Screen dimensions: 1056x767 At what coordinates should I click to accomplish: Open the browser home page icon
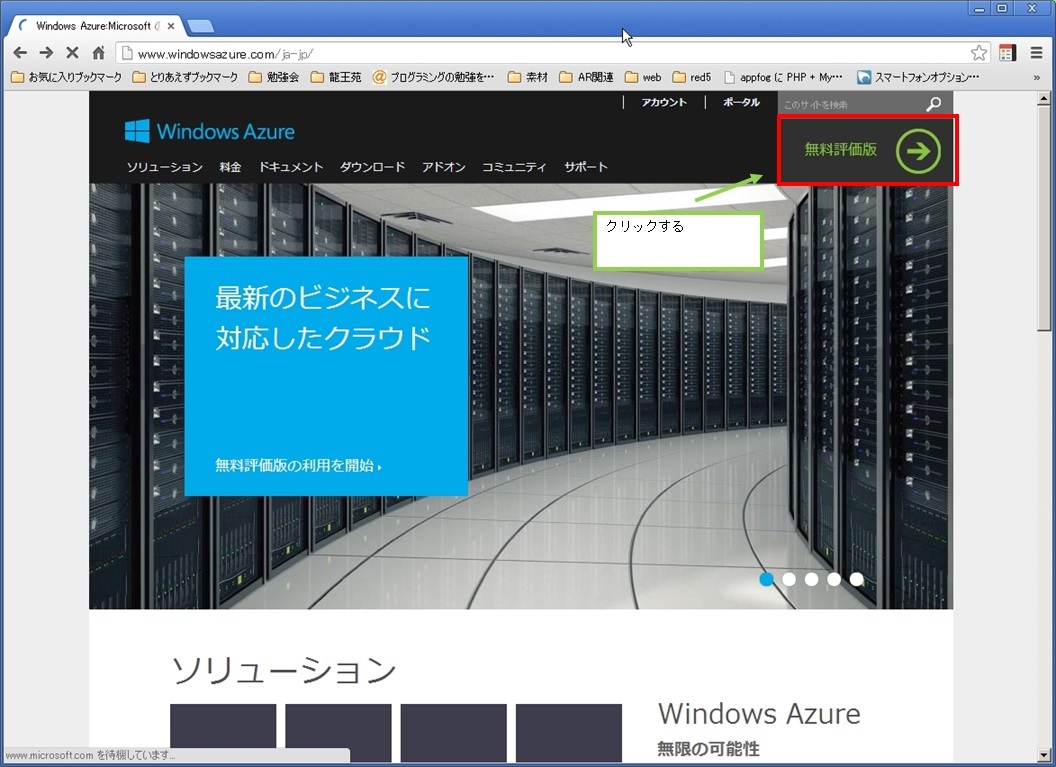click(98, 53)
